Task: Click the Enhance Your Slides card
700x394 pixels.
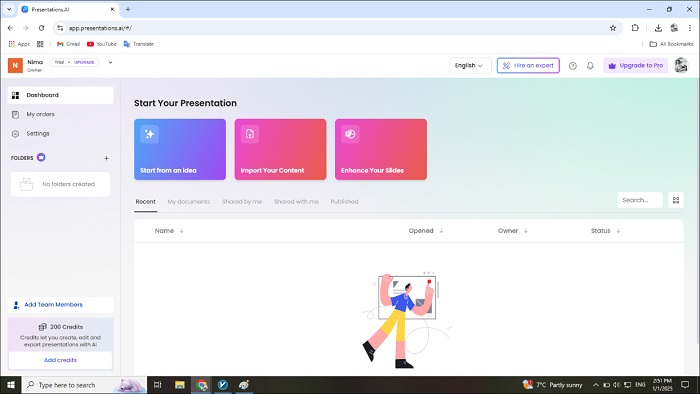Action: (381, 149)
